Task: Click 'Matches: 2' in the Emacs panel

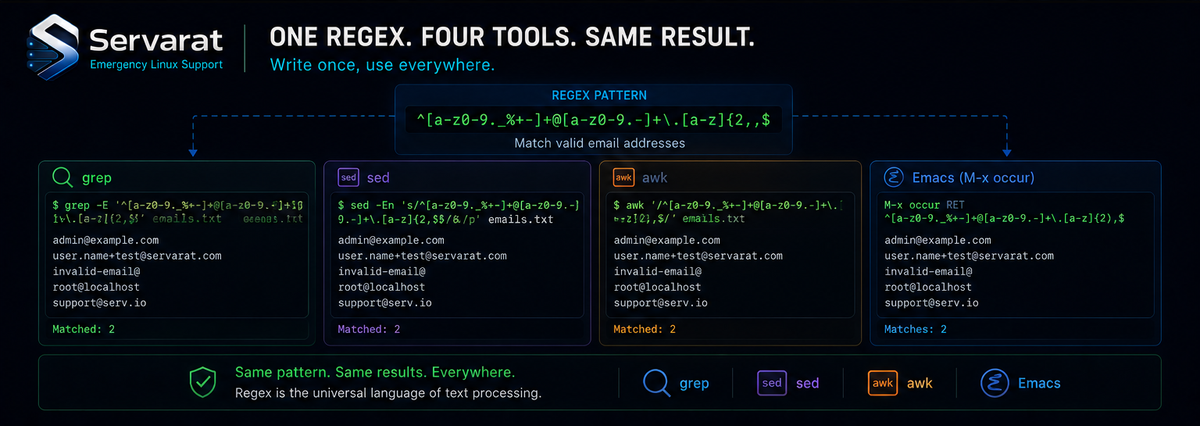Action: coord(916,328)
